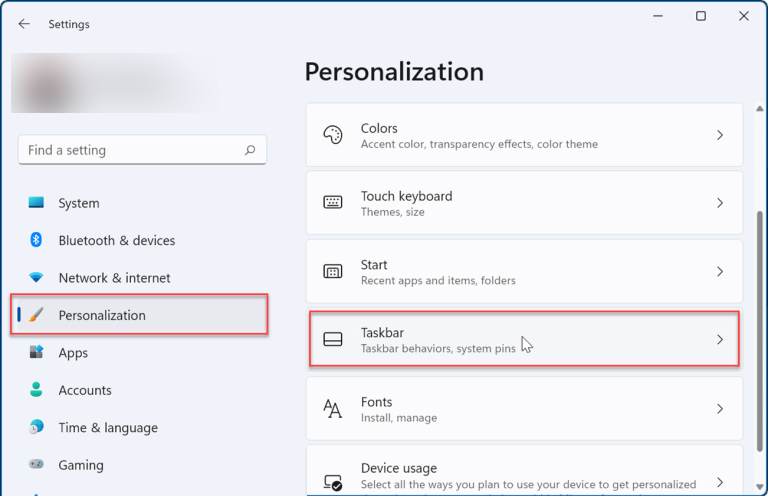Expand the Start settings chevron
This screenshot has height=496, width=768.
[720, 271]
